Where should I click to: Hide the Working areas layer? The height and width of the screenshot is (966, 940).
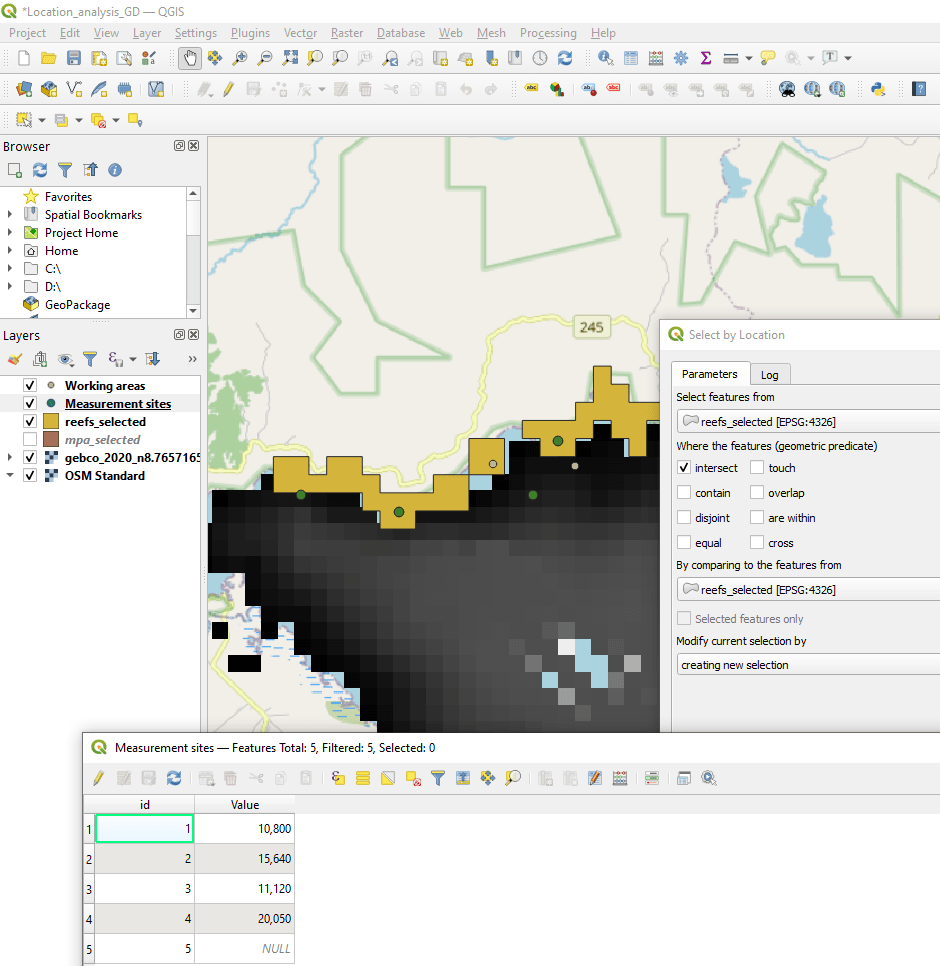[30, 386]
